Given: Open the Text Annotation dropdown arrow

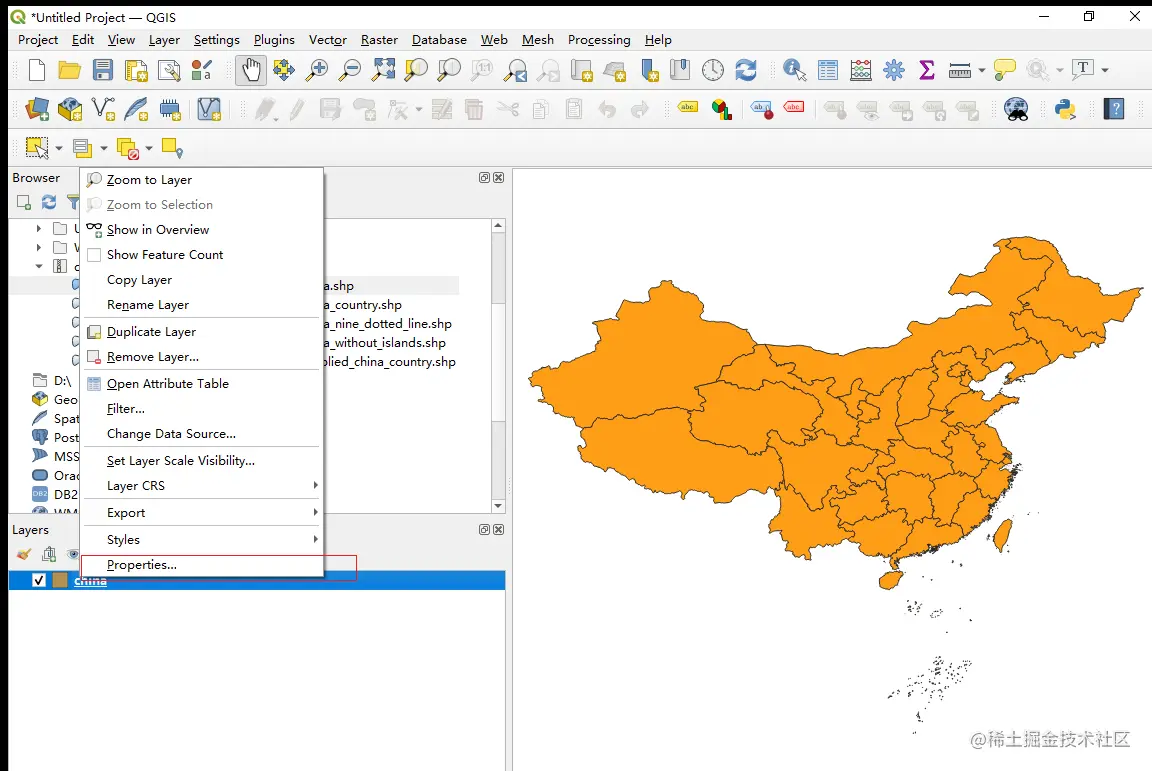Looking at the screenshot, I should tap(1104, 71).
